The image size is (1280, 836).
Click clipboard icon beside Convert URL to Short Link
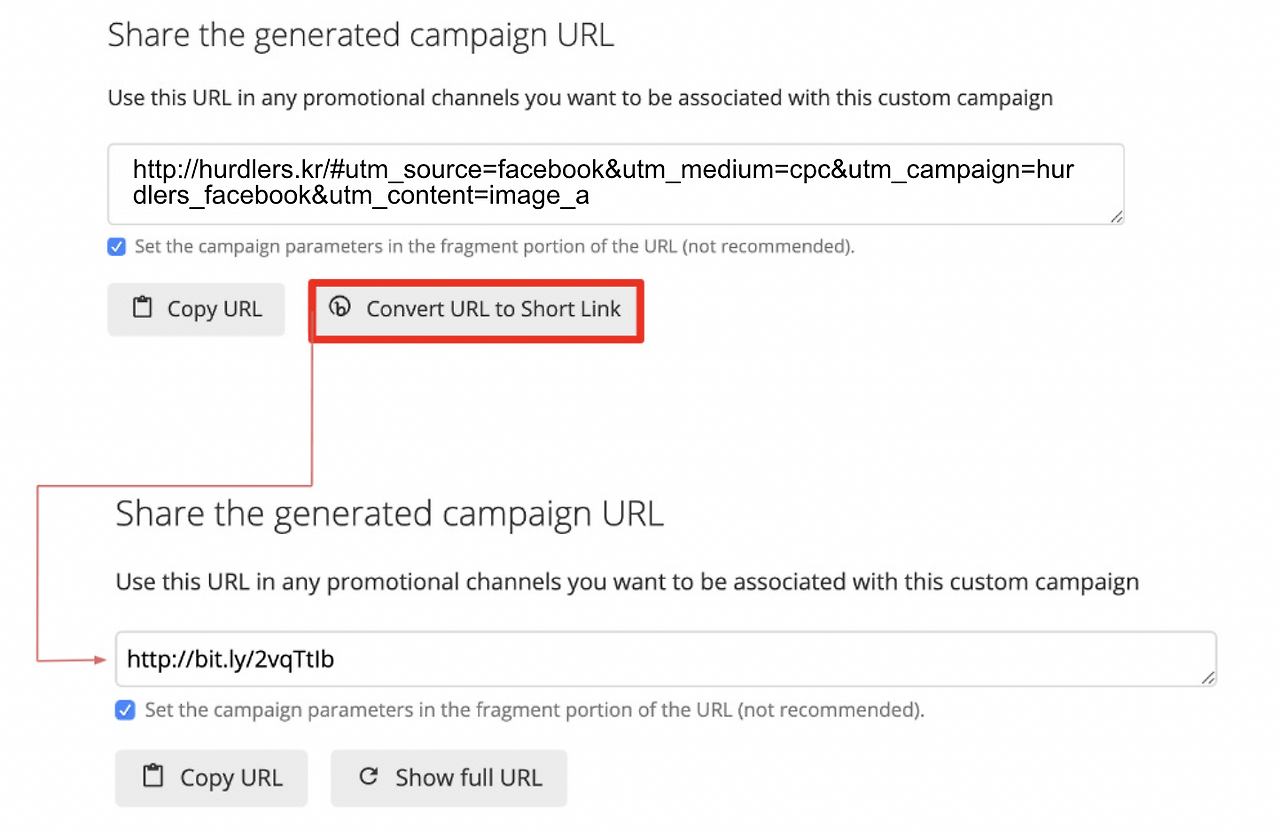[143, 308]
